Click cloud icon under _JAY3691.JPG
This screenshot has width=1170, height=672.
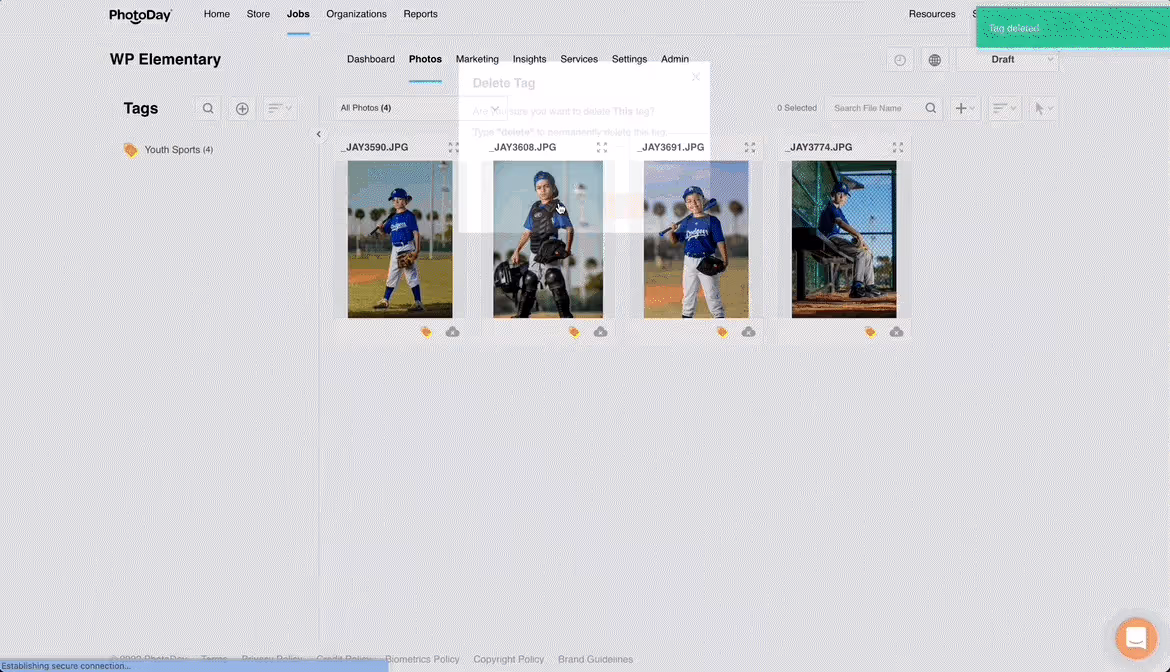(748, 332)
